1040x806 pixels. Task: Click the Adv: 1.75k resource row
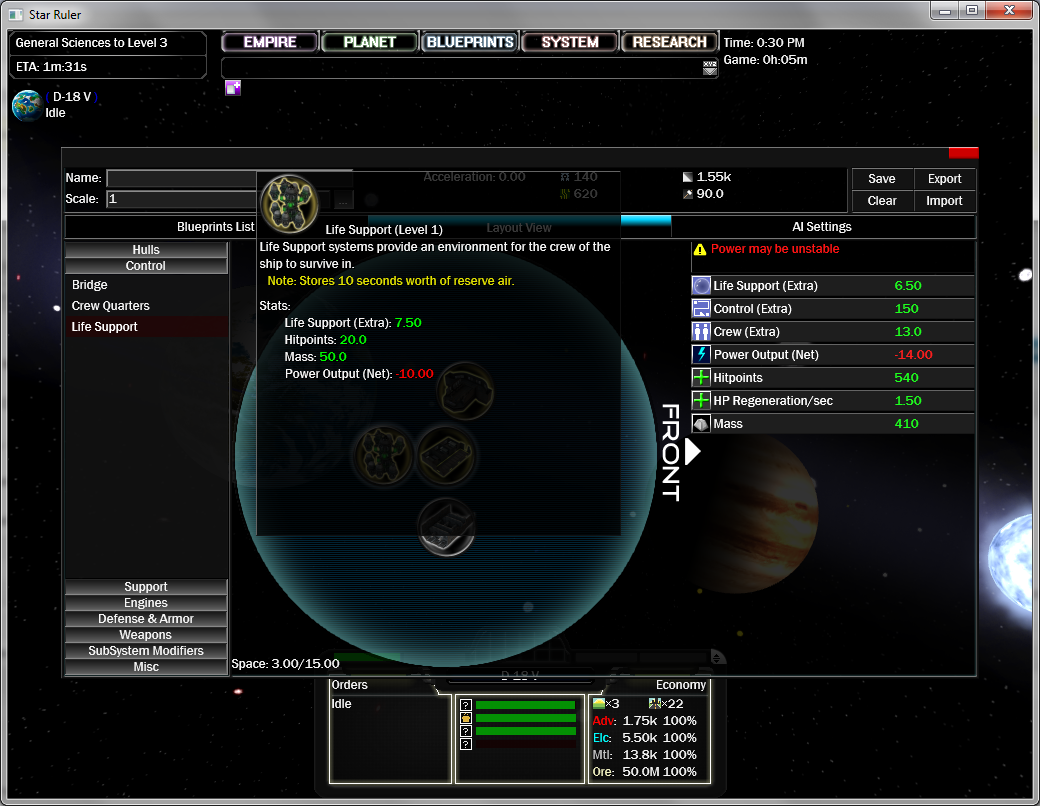(x=645, y=720)
